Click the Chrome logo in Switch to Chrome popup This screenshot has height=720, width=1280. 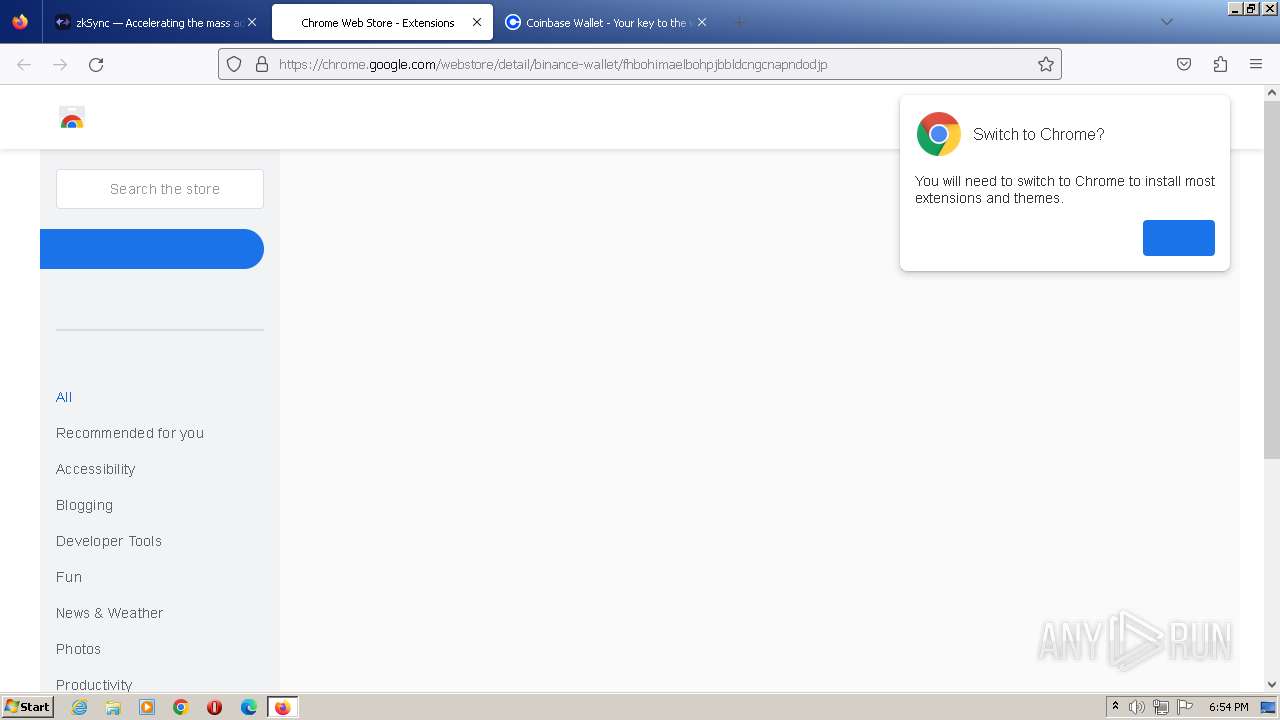coord(939,134)
